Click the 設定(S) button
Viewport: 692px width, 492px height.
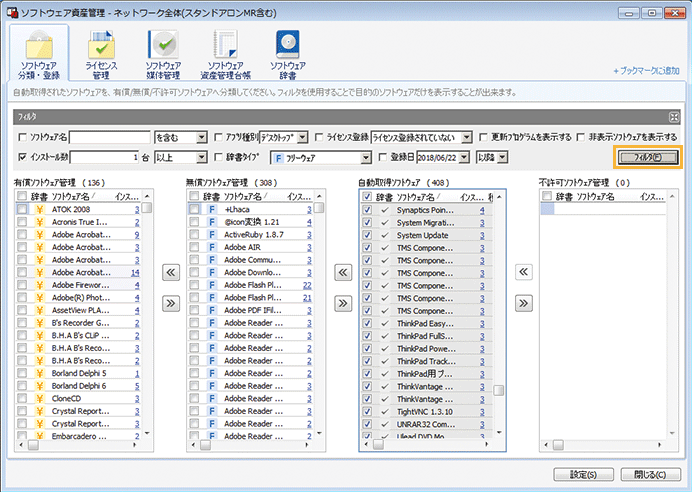(583, 474)
